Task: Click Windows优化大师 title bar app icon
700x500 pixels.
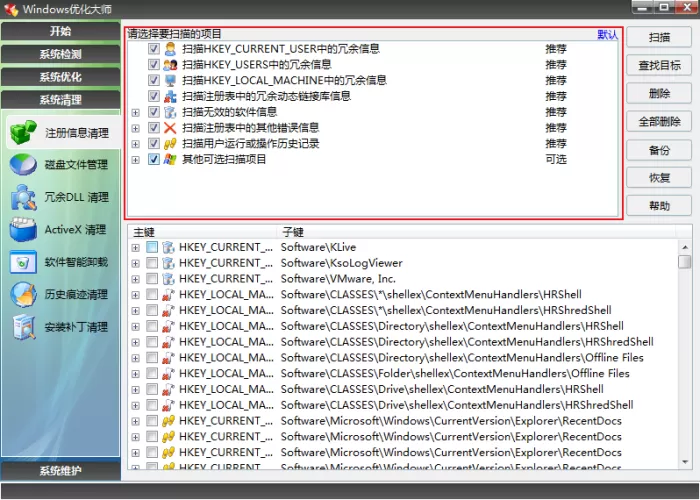Action: pyautogui.click(x=11, y=9)
